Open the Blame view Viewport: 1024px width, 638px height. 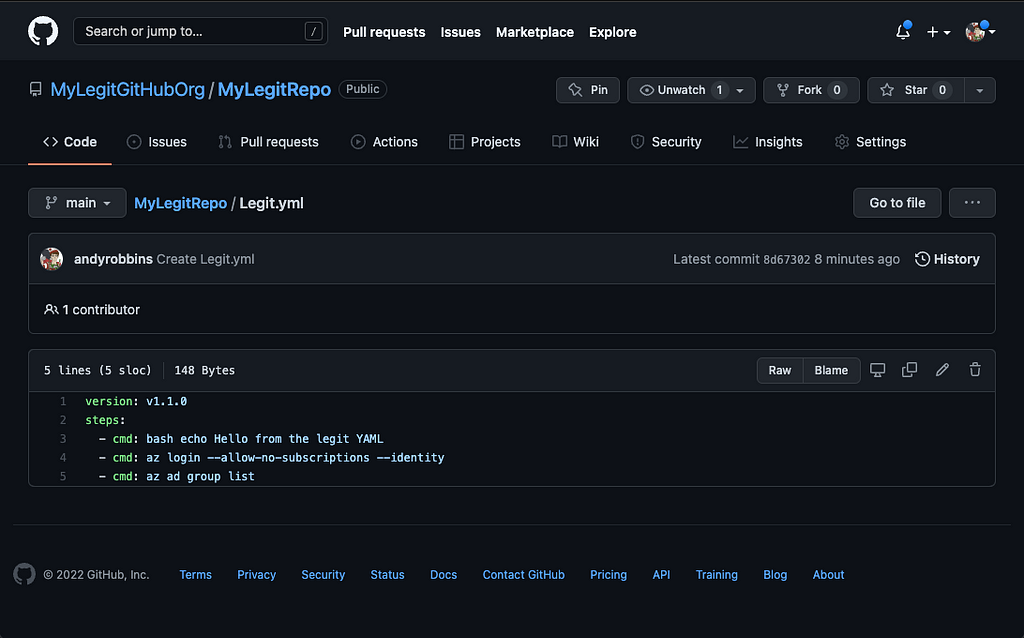click(831, 370)
